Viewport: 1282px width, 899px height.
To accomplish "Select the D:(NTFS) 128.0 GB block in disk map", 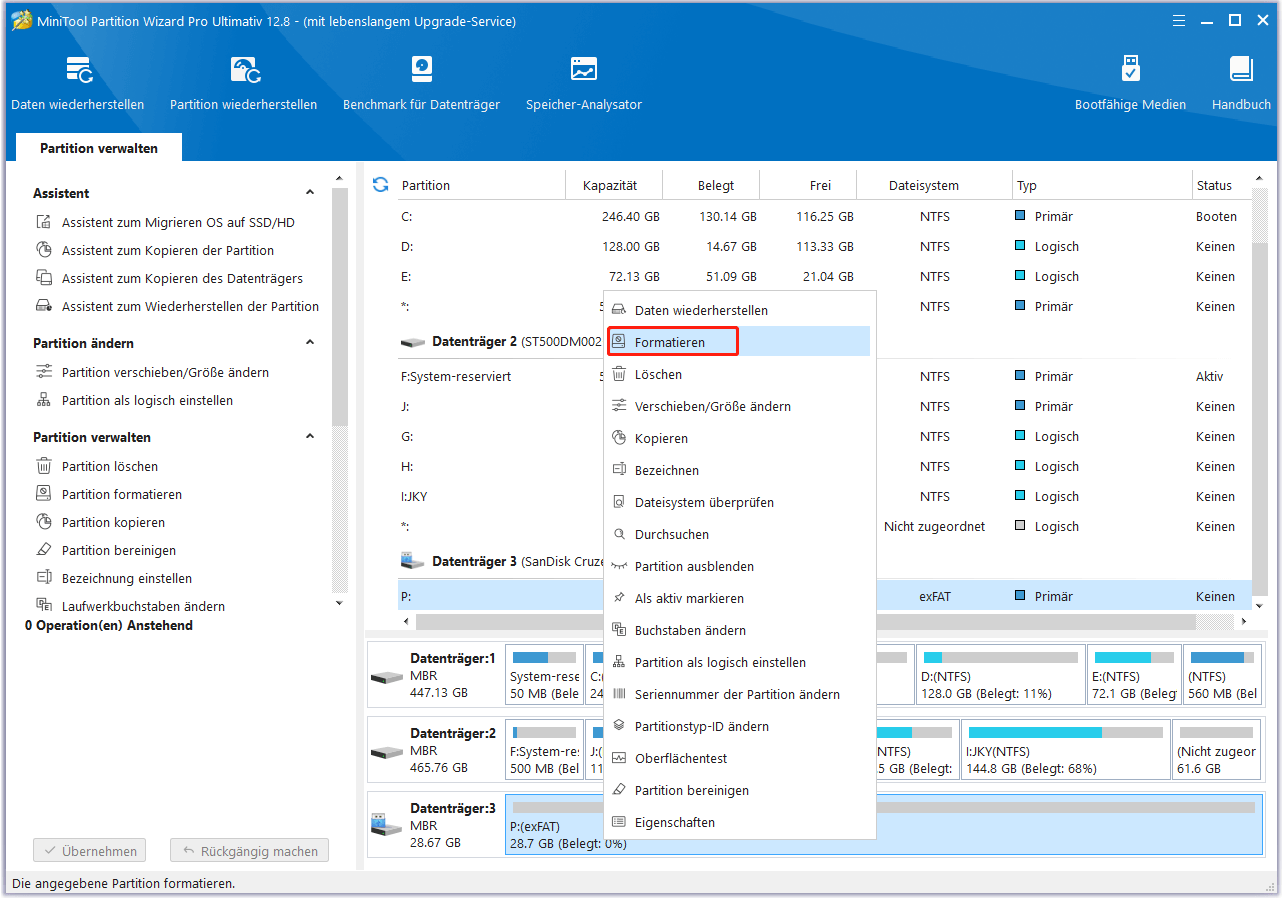I will coord(1000,675).
